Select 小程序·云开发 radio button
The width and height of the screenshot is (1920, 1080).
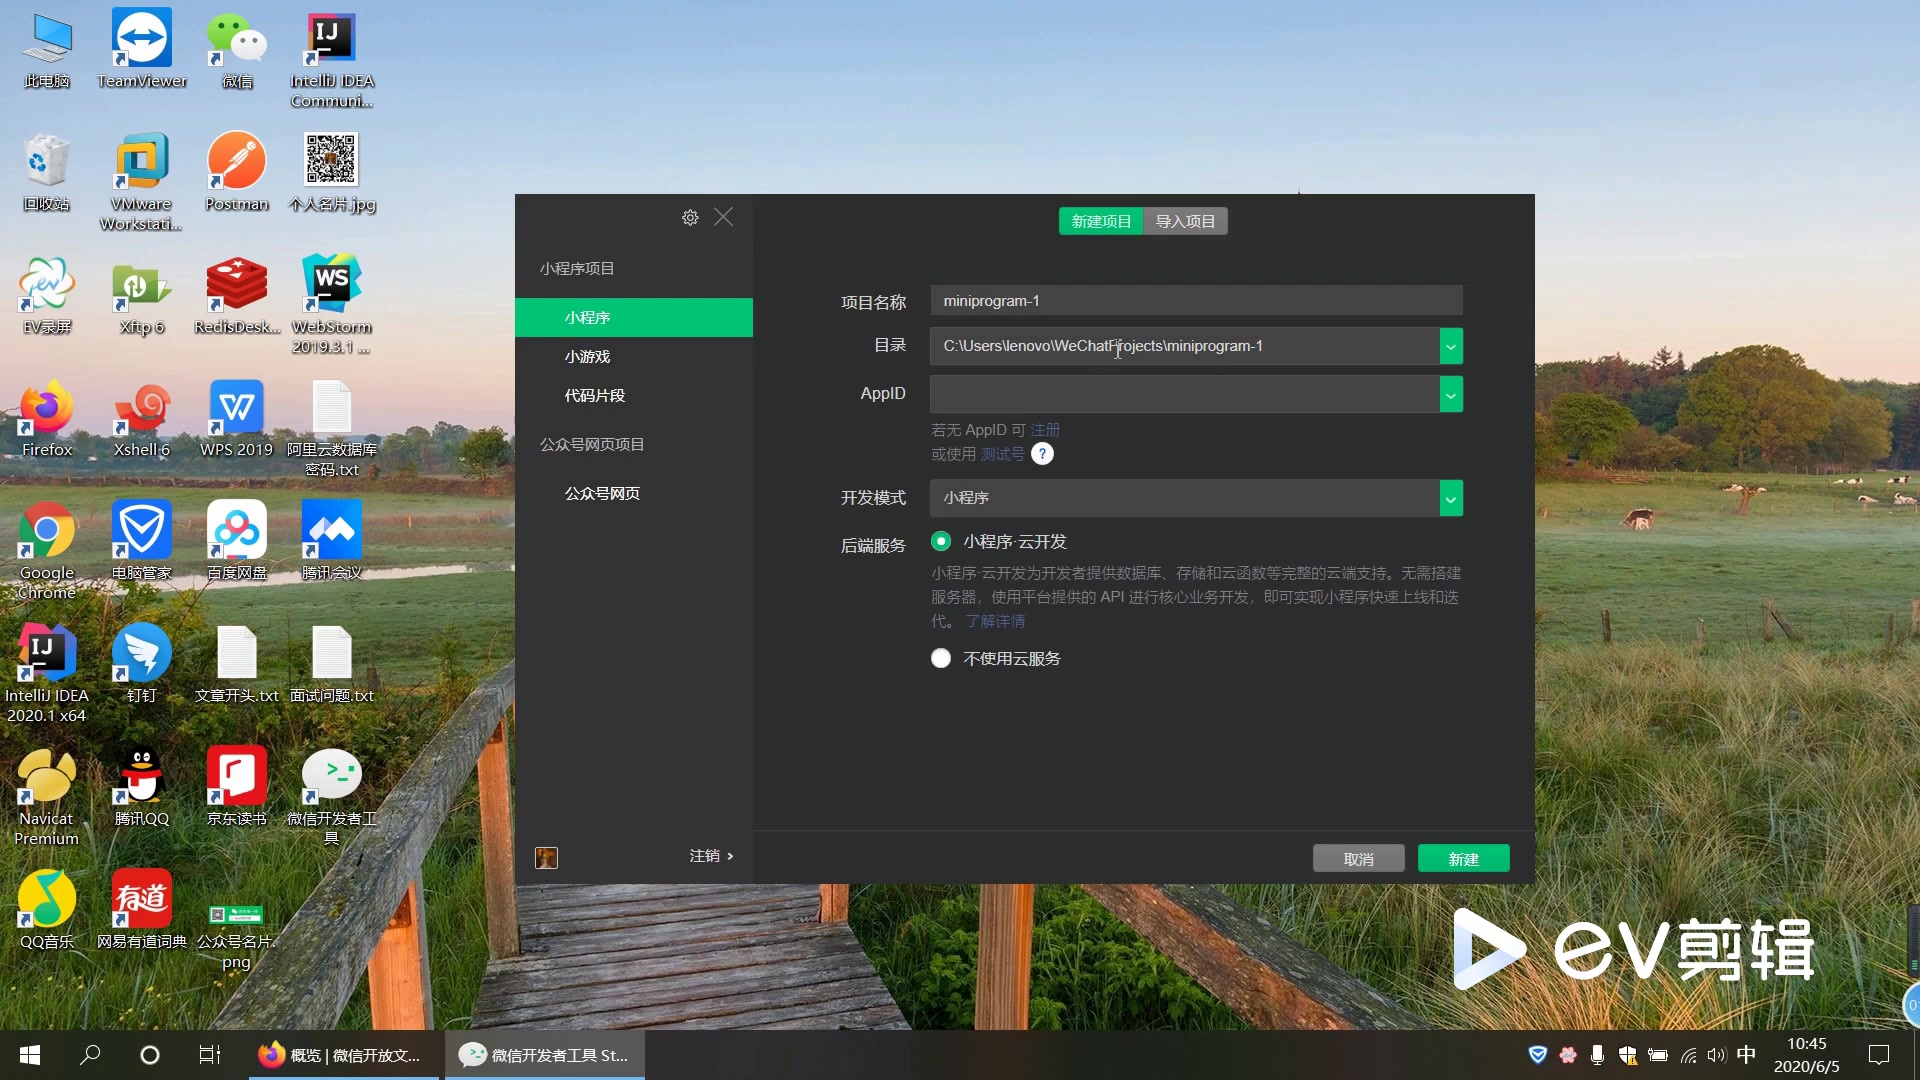click(x=940, y=541)
